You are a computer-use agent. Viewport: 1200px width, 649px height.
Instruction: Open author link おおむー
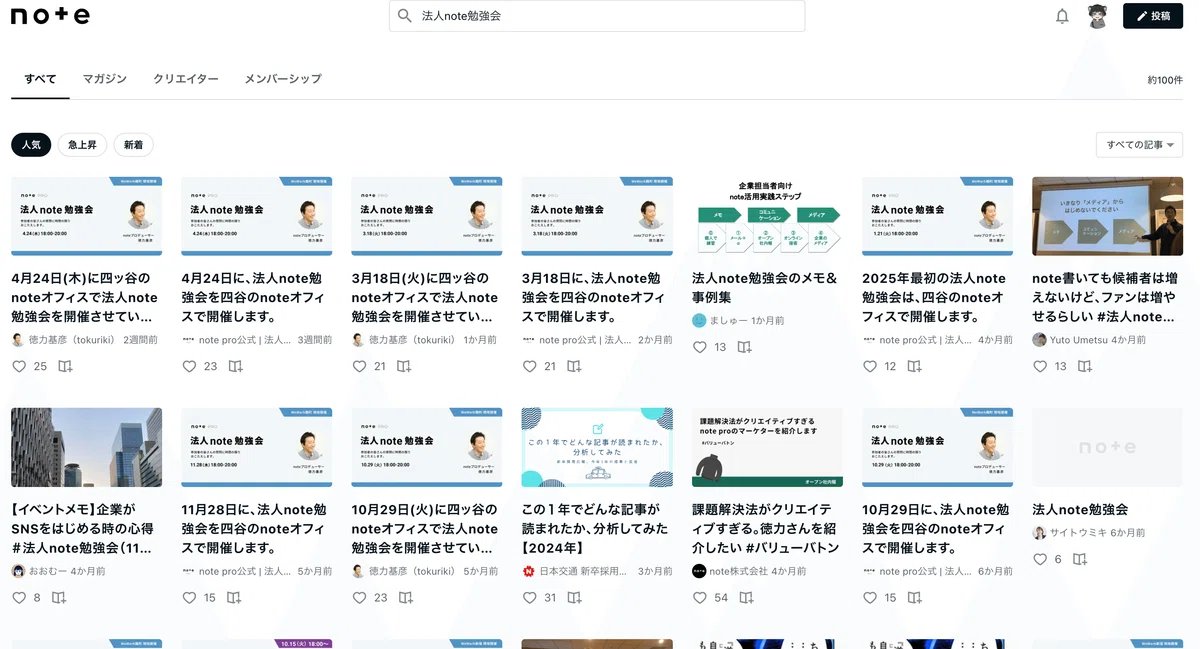point(47,571)
